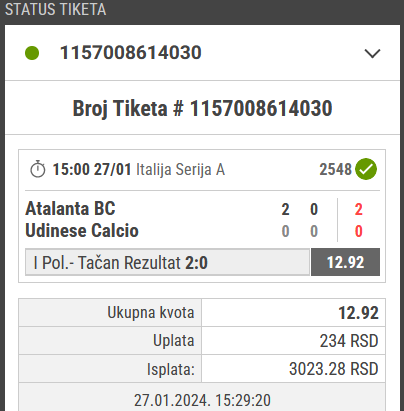This screenshot has width=404, height=411.
Task: Click the red Udinese final score 0
Action: click(x=359, y=231)
